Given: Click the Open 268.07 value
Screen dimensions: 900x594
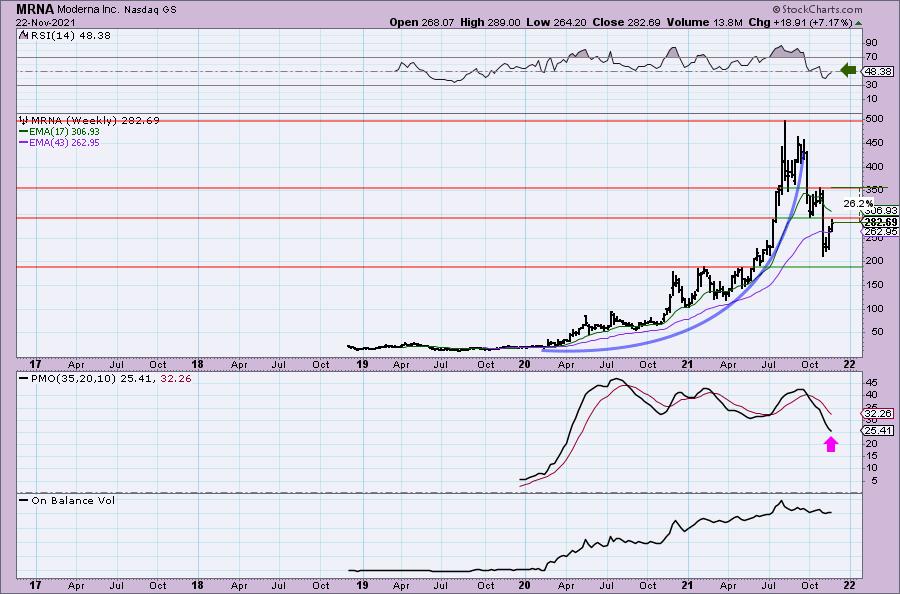Looking at the screenshot, I should pyautogui.click(x=422, y=22).
